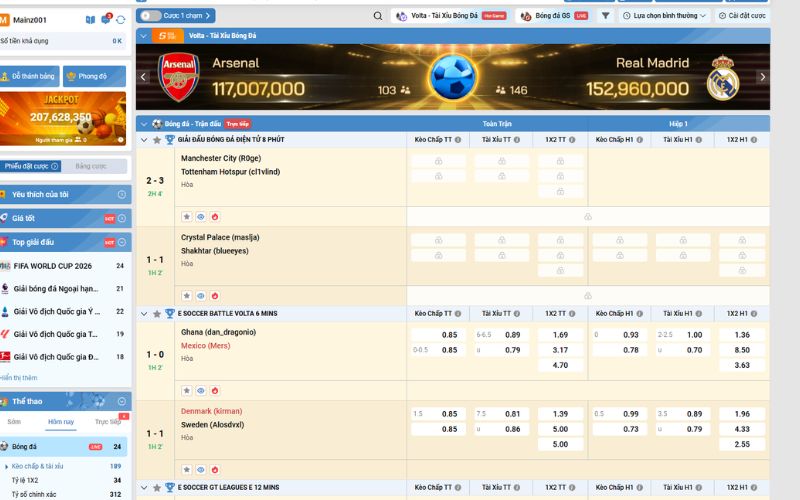Image resolution: width=800 pixels, height=500 pixels.
Task: Collapse the Volta - Tài Xỉu Bóng Đá section chevron
Action: point(144,36)
